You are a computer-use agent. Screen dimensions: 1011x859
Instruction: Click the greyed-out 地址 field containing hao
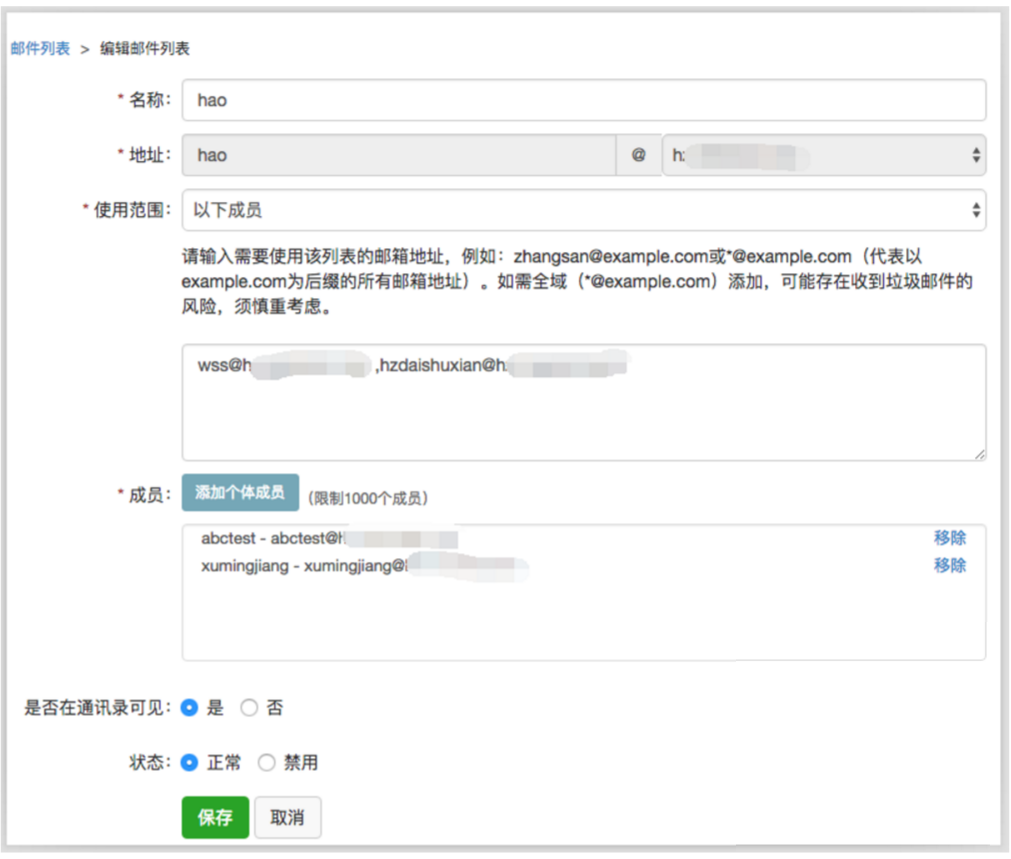[x=398, y=155]
